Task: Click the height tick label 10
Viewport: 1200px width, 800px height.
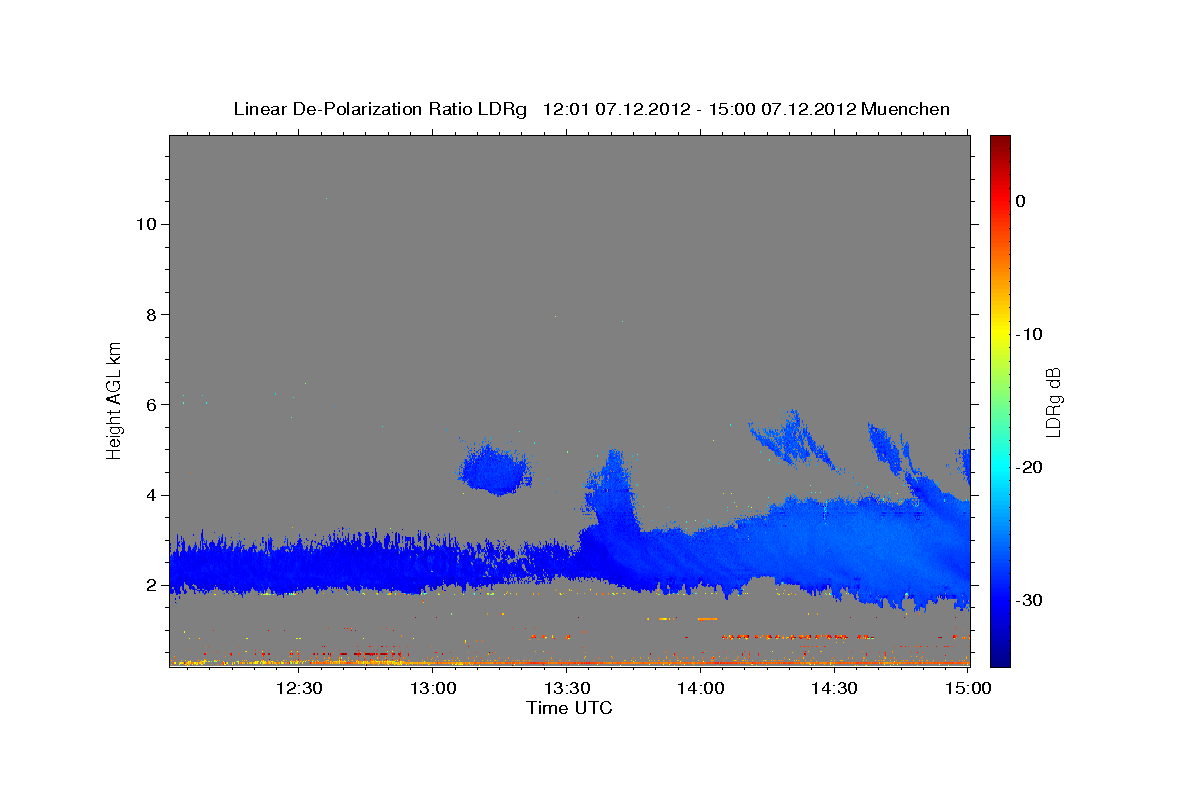Action: (146, 224)
